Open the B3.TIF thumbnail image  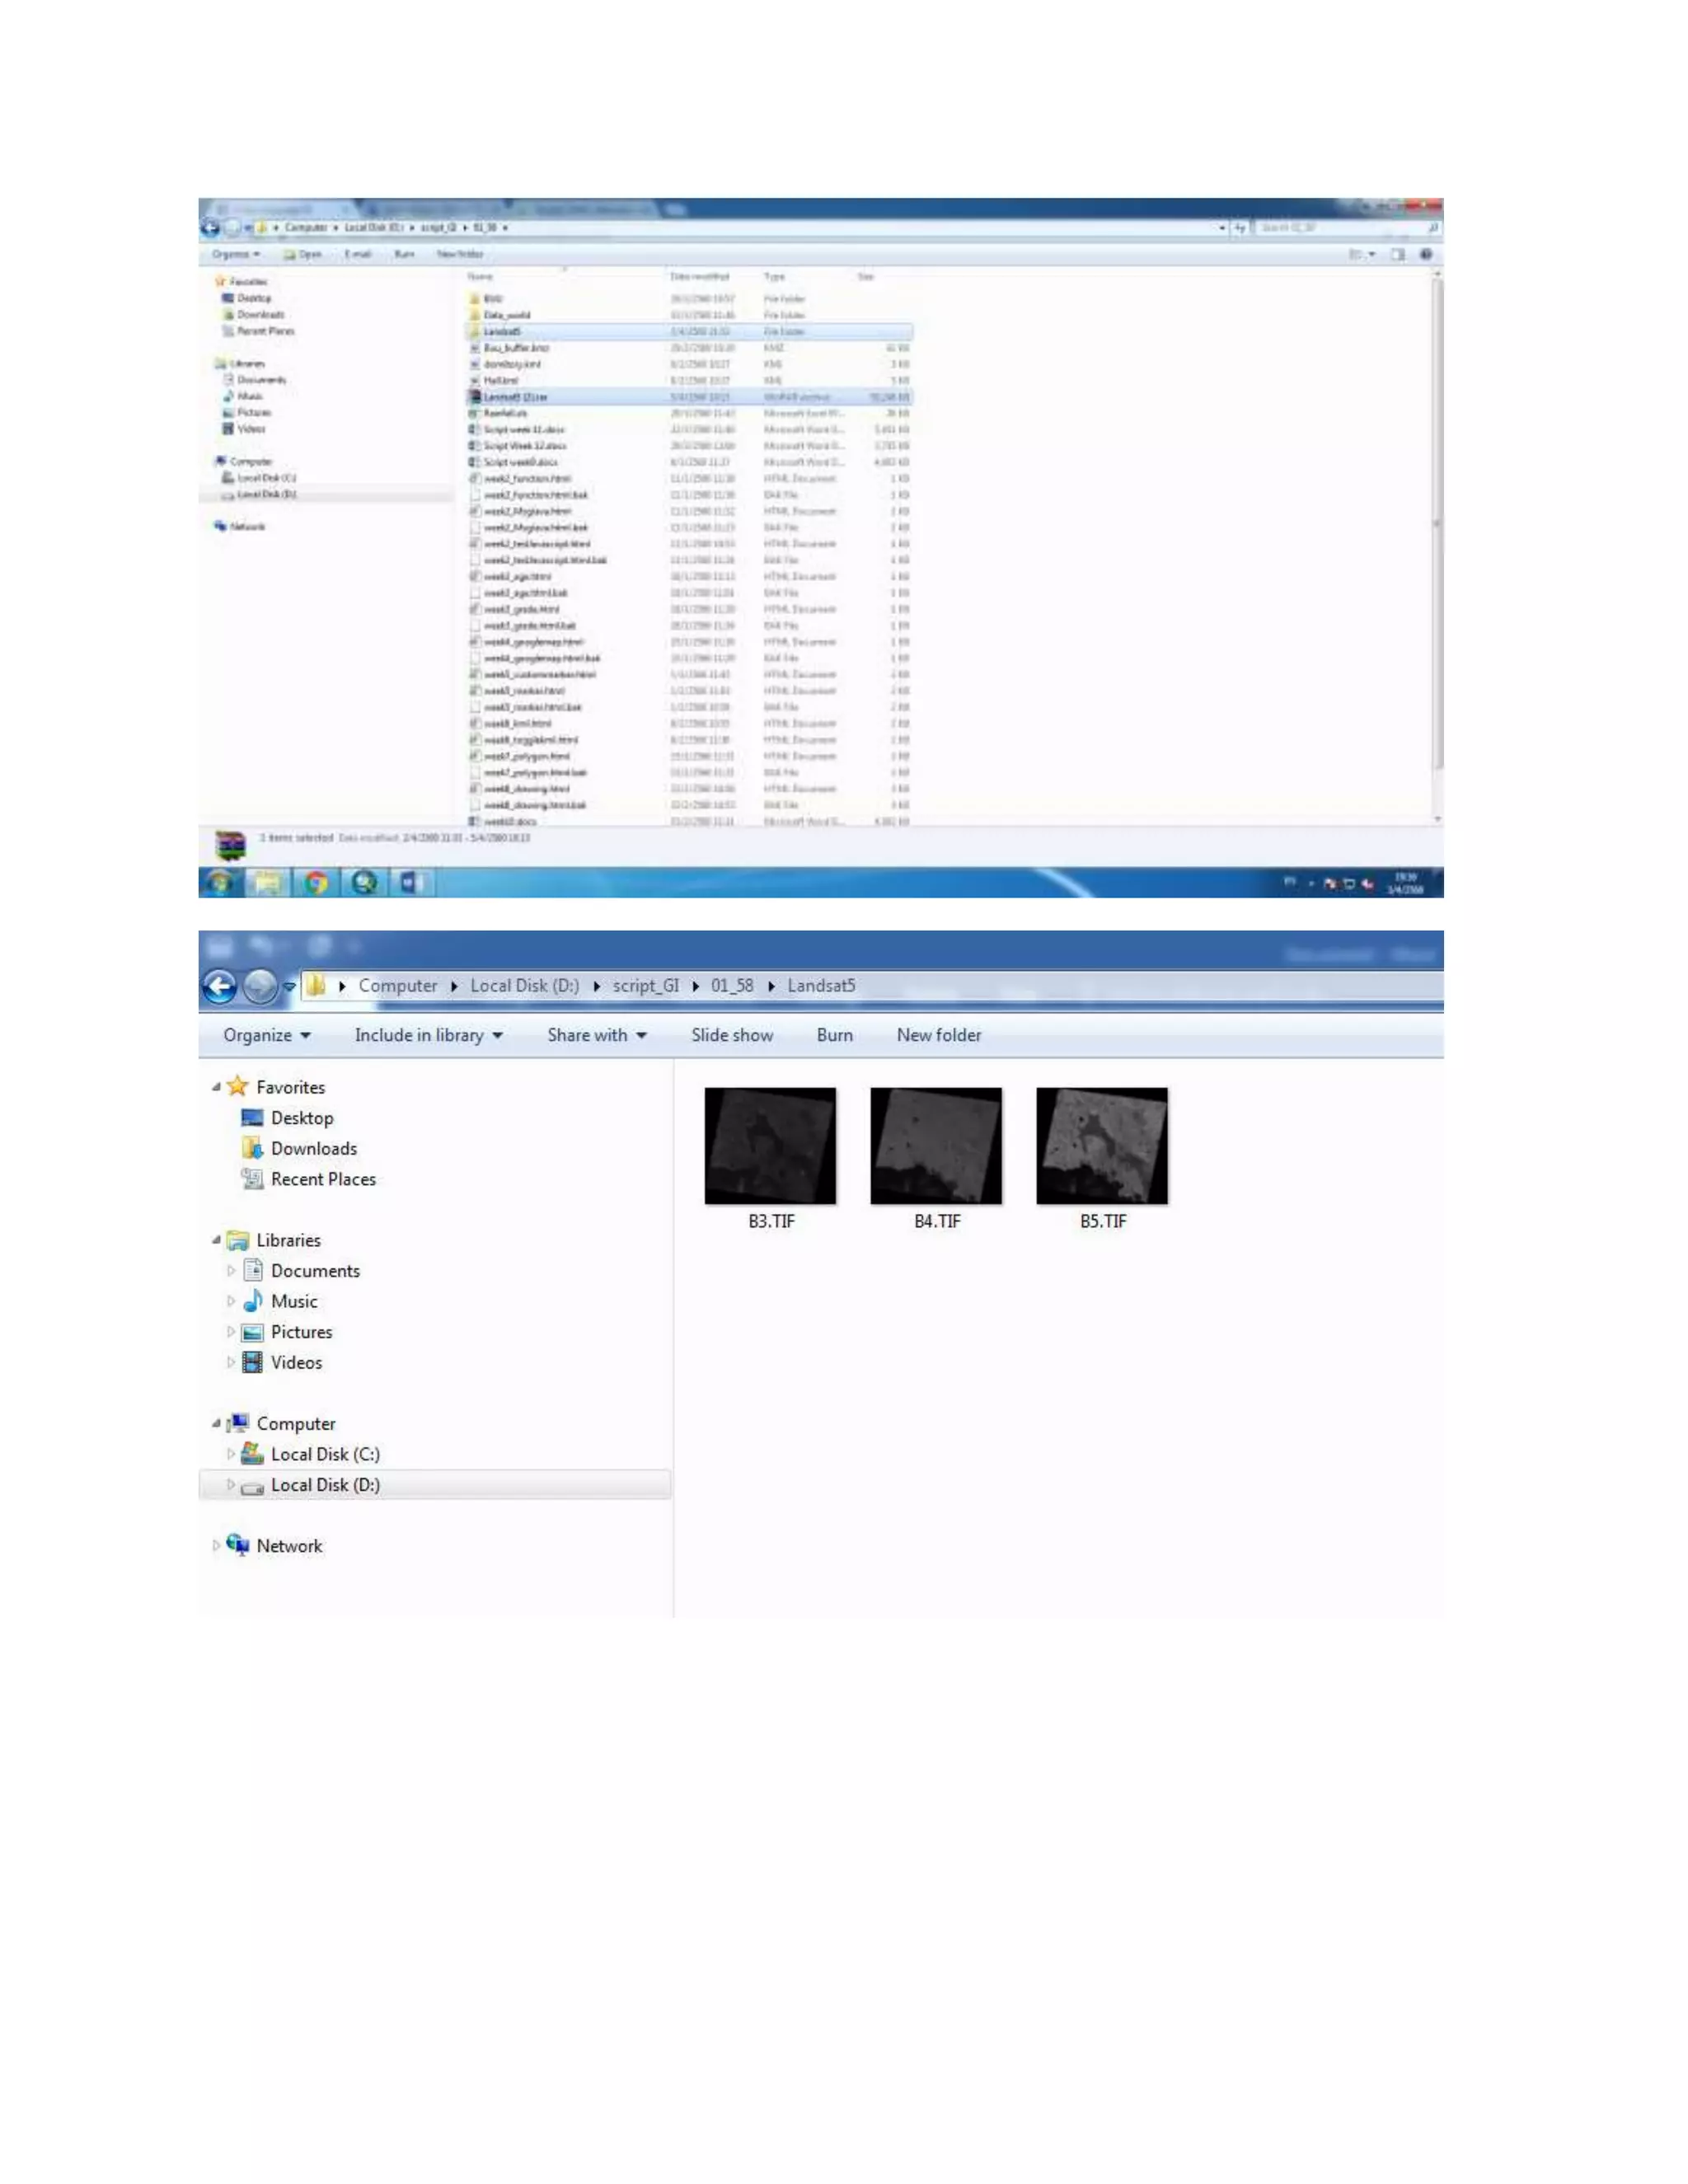tap(769, 1145)
